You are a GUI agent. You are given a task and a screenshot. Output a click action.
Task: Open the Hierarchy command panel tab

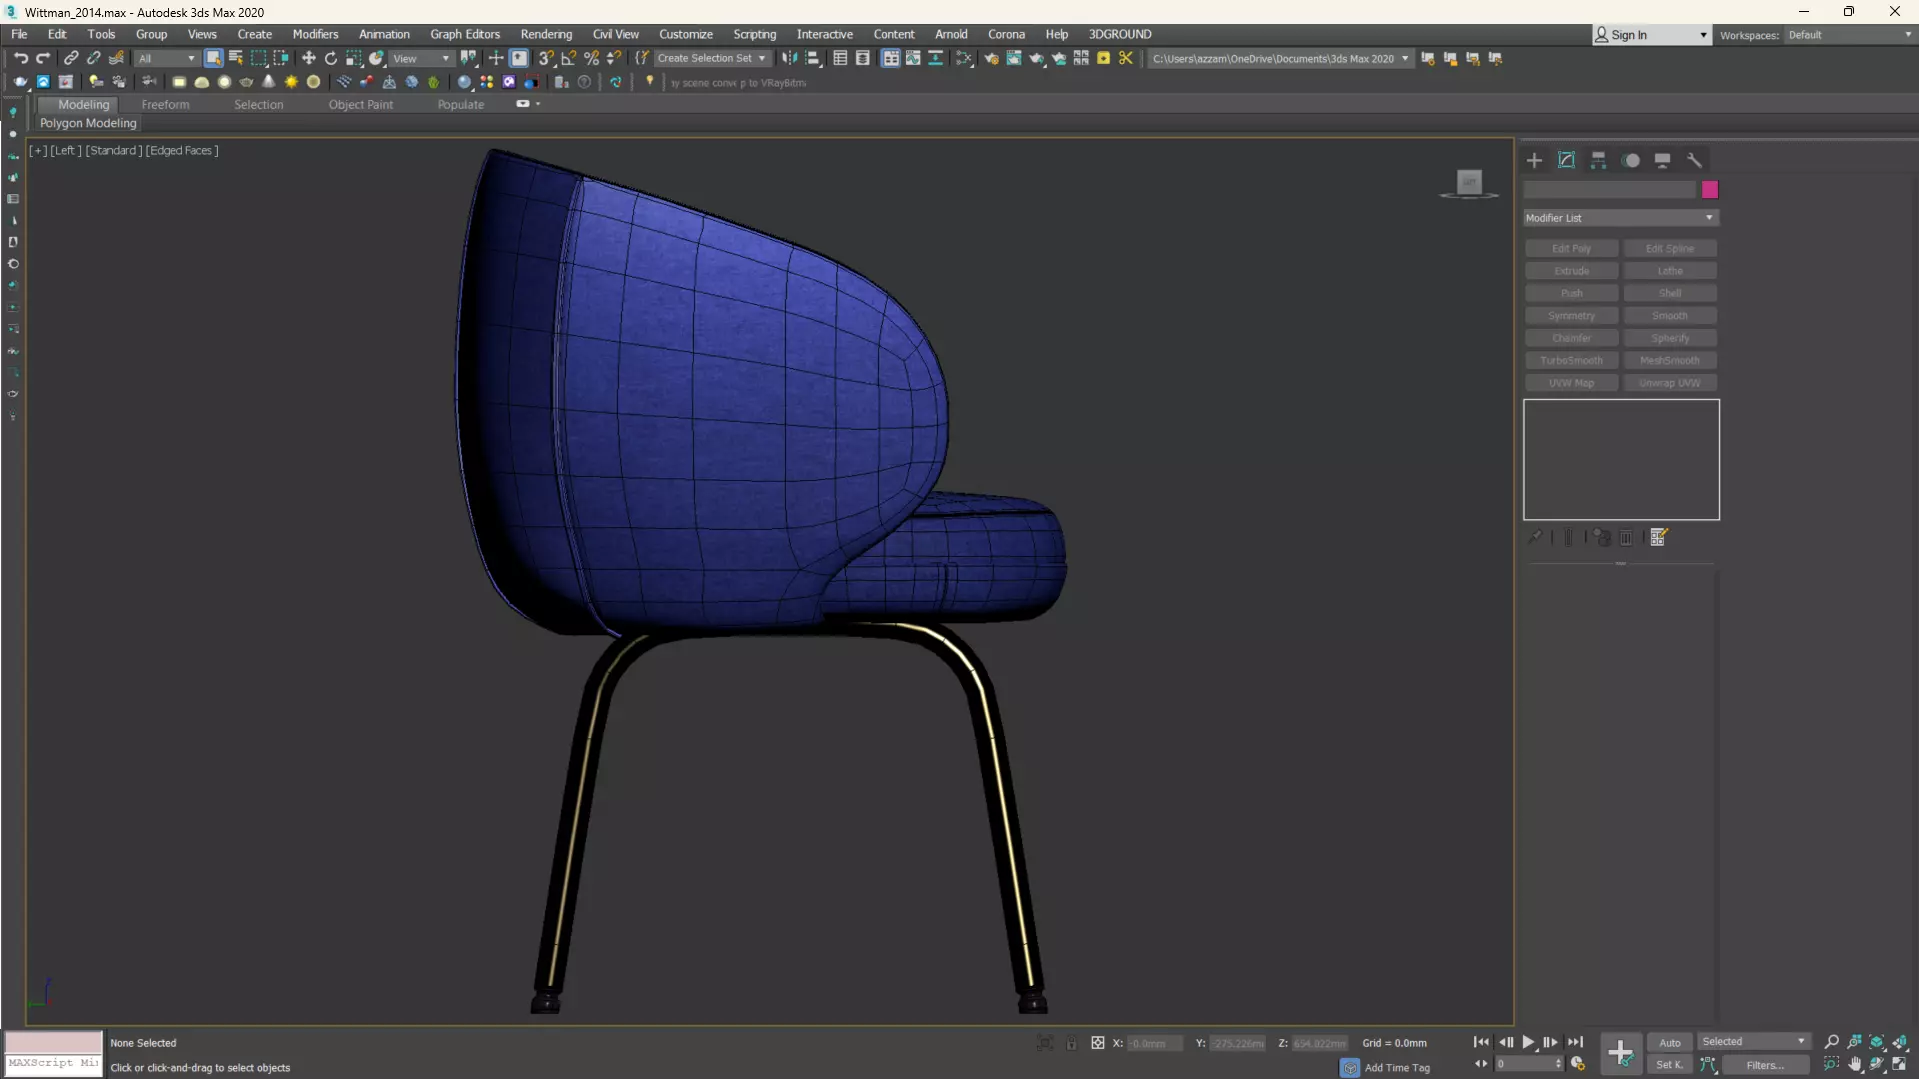(1598, 160)
